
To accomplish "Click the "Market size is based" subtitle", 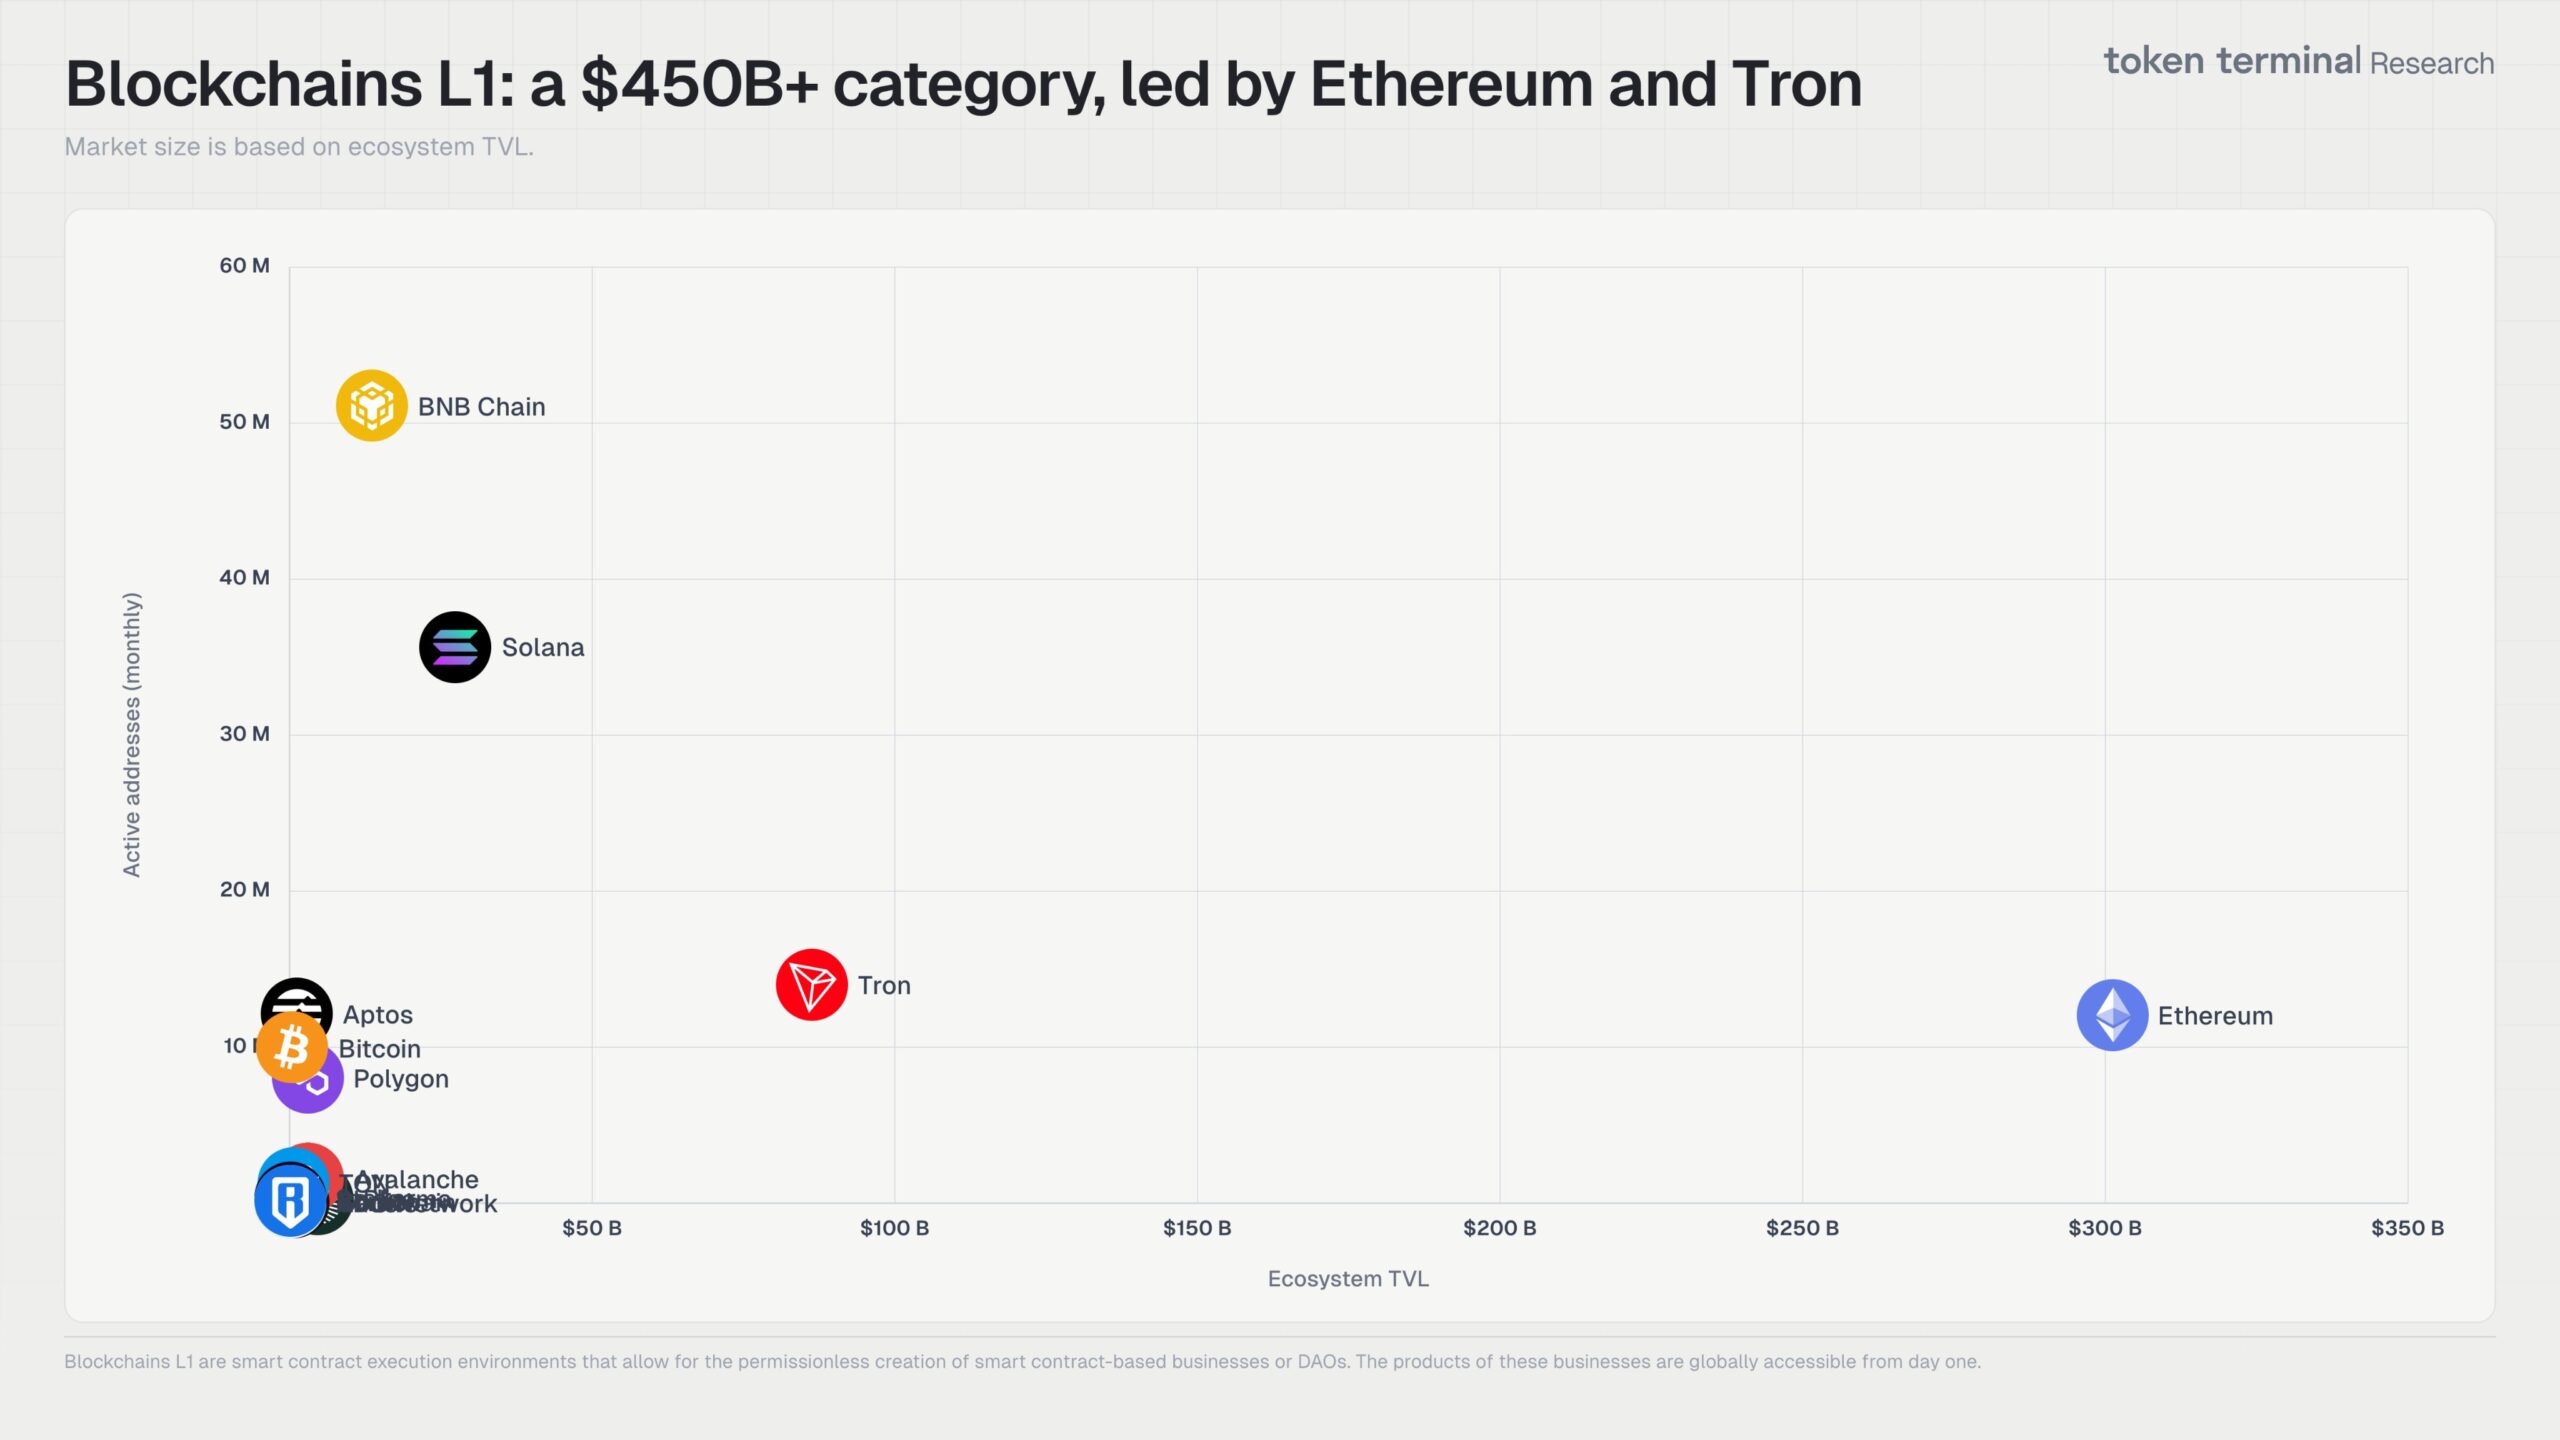I will pos(299,147).
